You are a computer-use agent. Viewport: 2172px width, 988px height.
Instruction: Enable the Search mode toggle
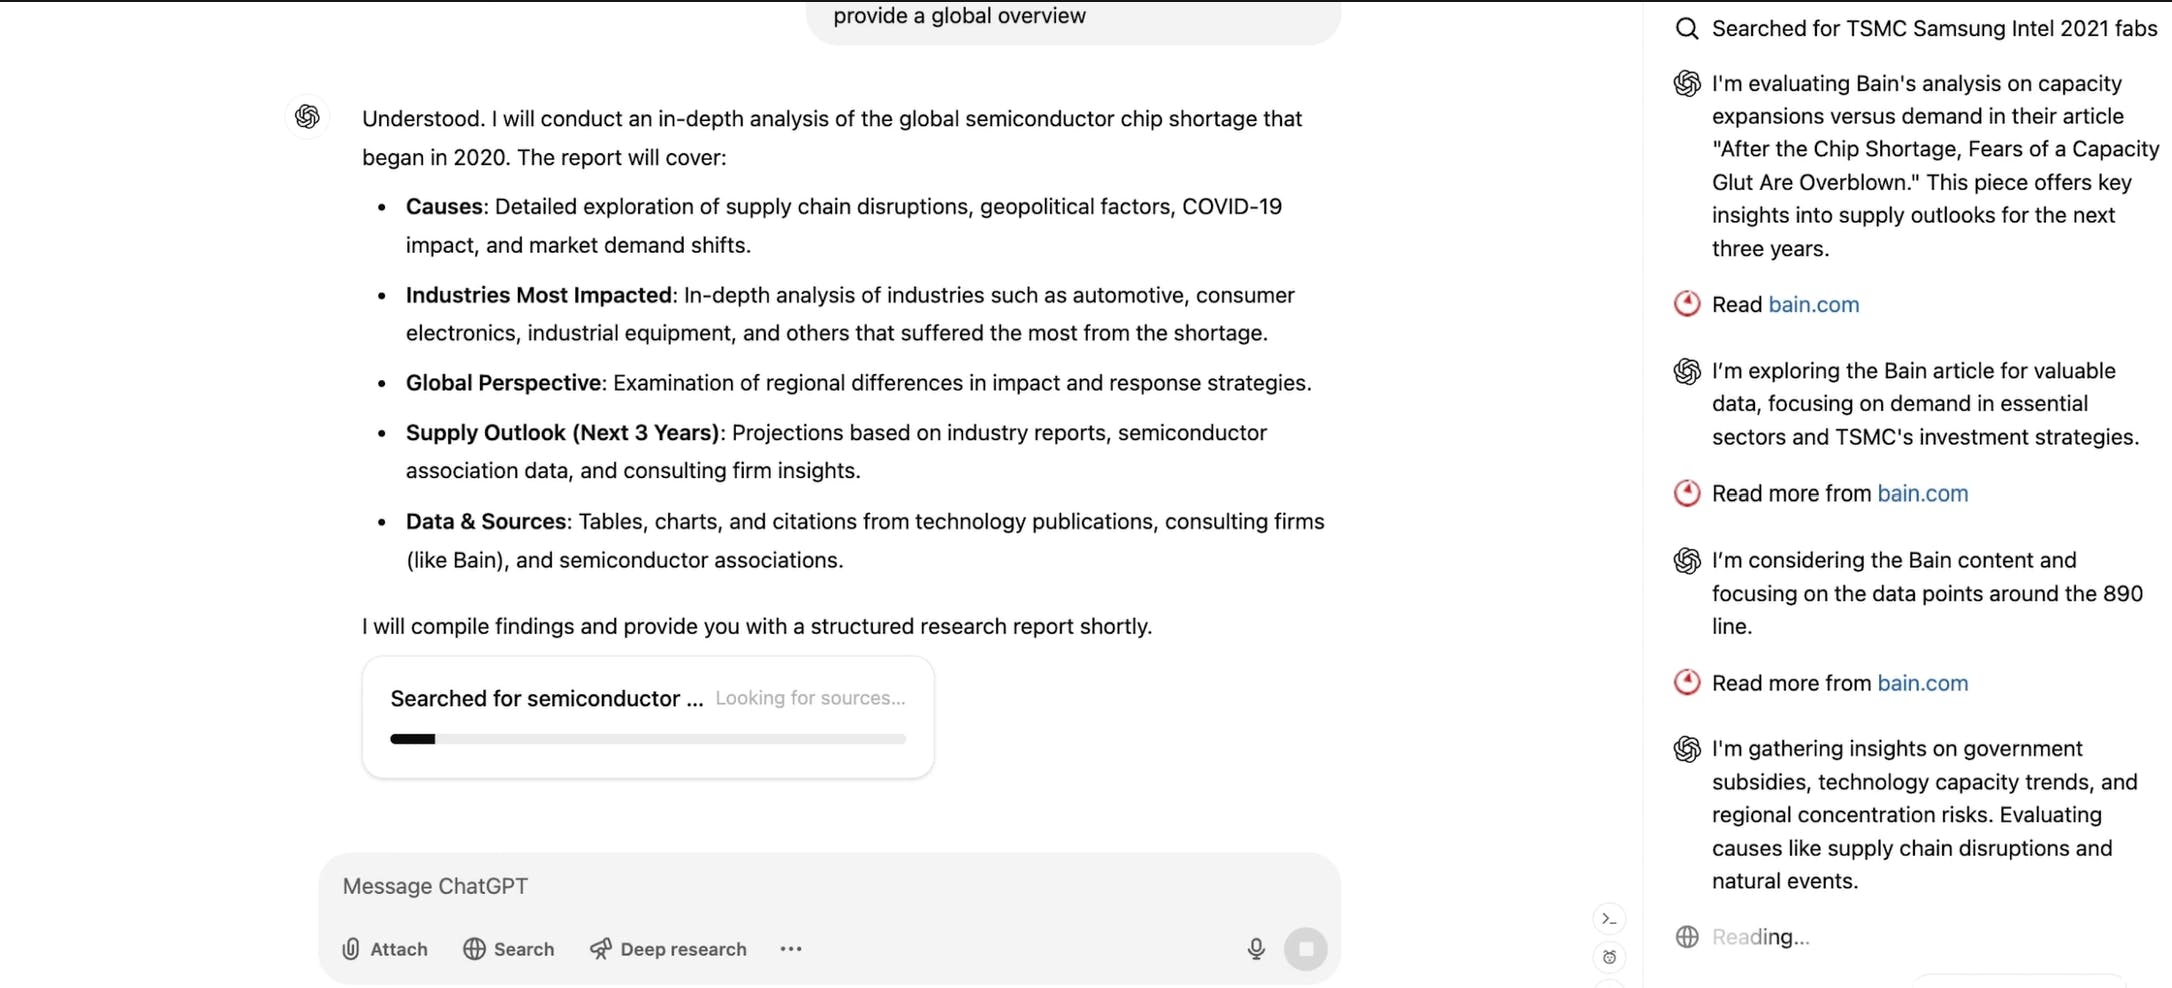pos(508,948)
